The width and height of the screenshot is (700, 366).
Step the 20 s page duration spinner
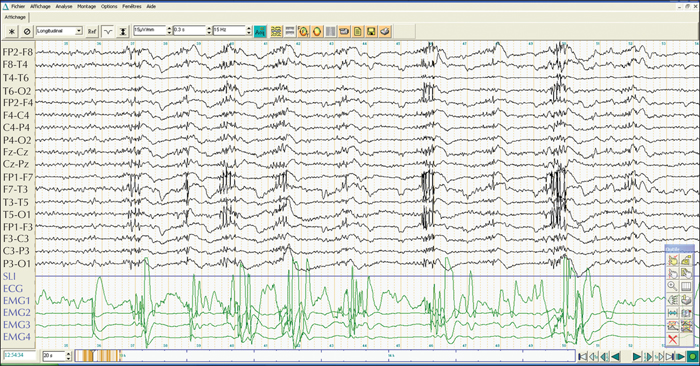pos(68,356)
